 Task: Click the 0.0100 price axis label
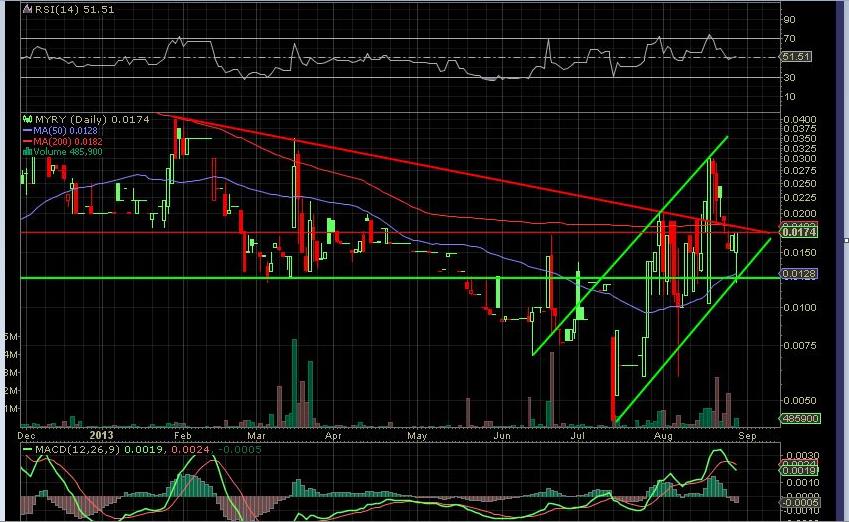[x=800, y=307]
